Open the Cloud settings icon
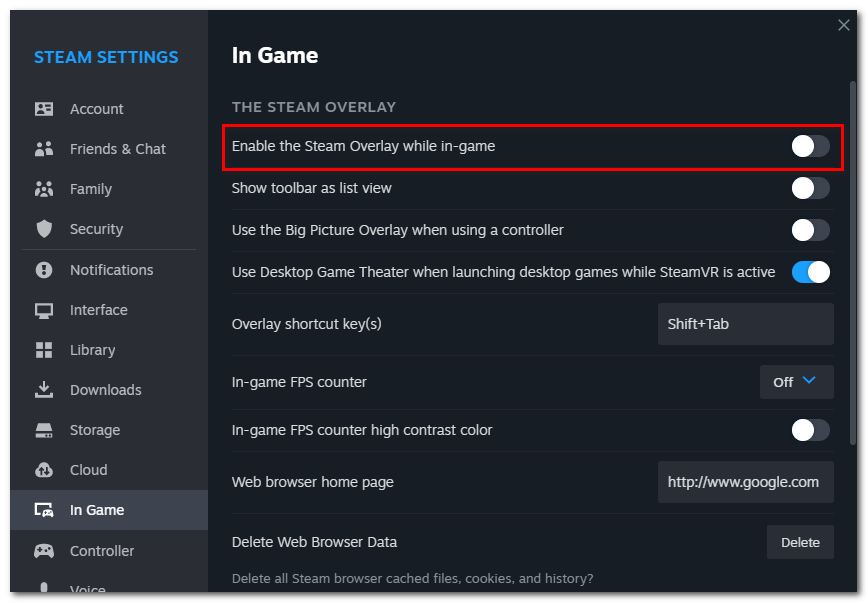 [45, 470]
